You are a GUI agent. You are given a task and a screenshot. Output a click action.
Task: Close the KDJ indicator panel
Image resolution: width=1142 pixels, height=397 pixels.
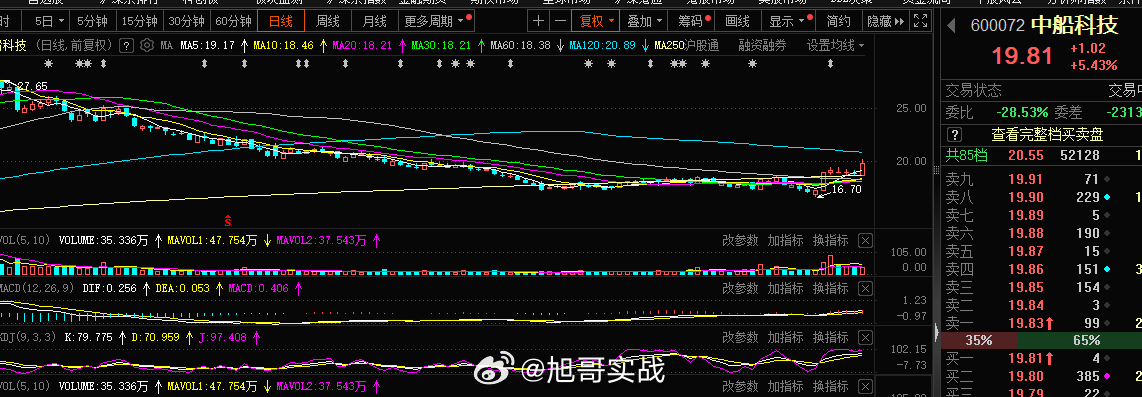865,337
